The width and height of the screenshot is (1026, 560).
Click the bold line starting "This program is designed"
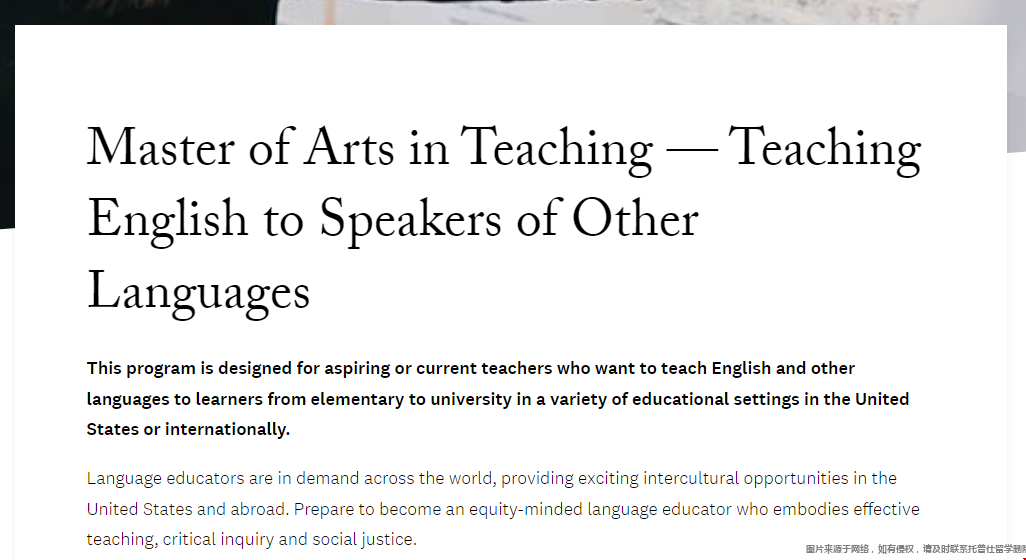[x=470, y=368]
